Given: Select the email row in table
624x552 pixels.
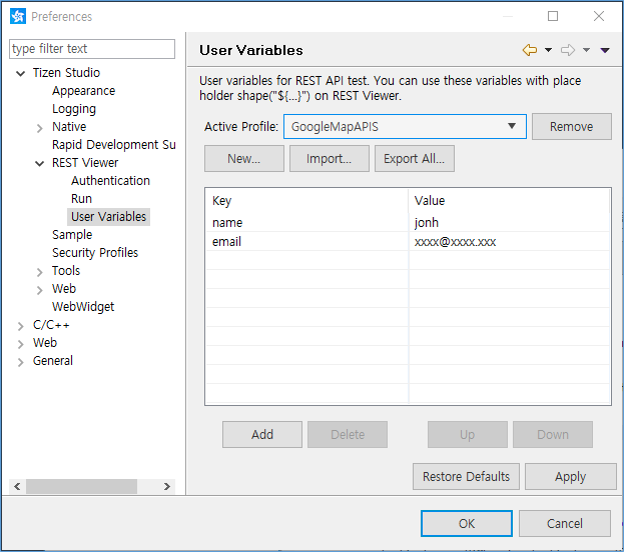Looking at the screenshot, I should pyautogui.click(x=300, y=242).
